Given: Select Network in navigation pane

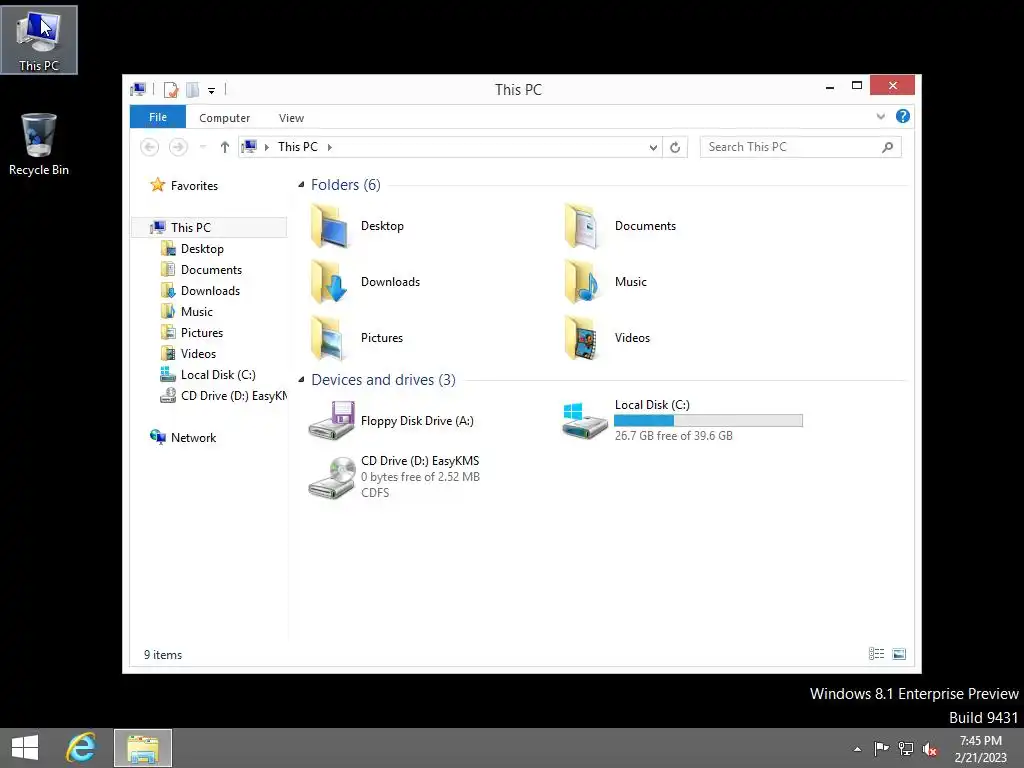Looking at the screenshot, I should (x=184, y=438).
